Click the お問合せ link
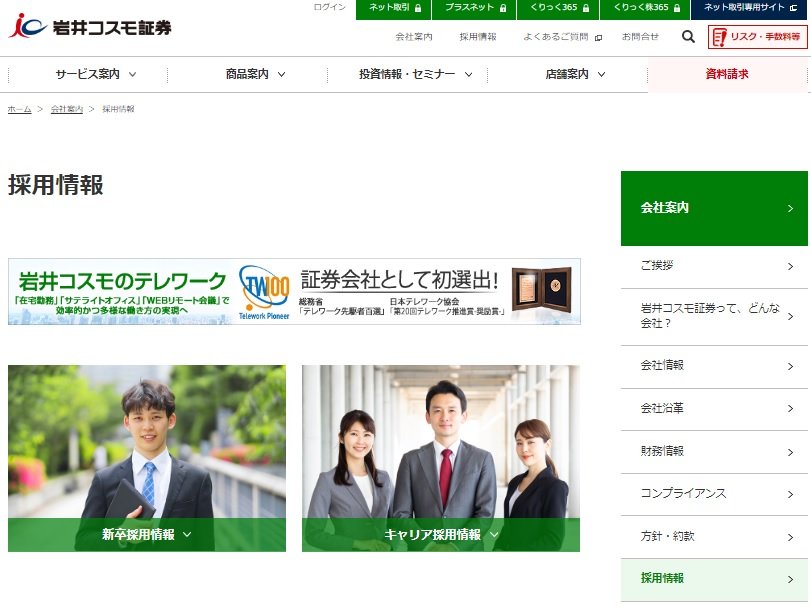This screenshot has height=613, width=811. coord(640,37)
